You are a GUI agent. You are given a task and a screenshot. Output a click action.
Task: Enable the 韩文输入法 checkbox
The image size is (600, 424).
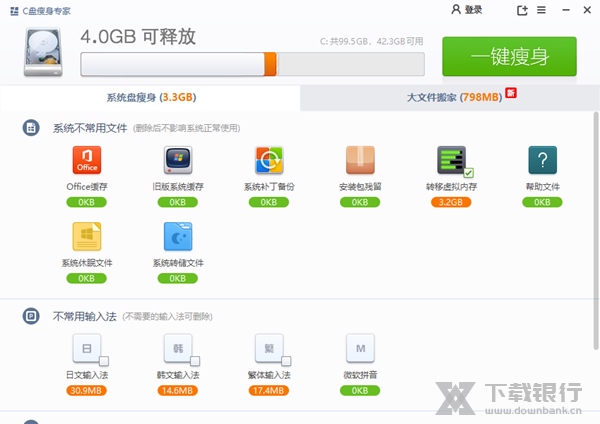pyautogui.click(x=195, y=361)
